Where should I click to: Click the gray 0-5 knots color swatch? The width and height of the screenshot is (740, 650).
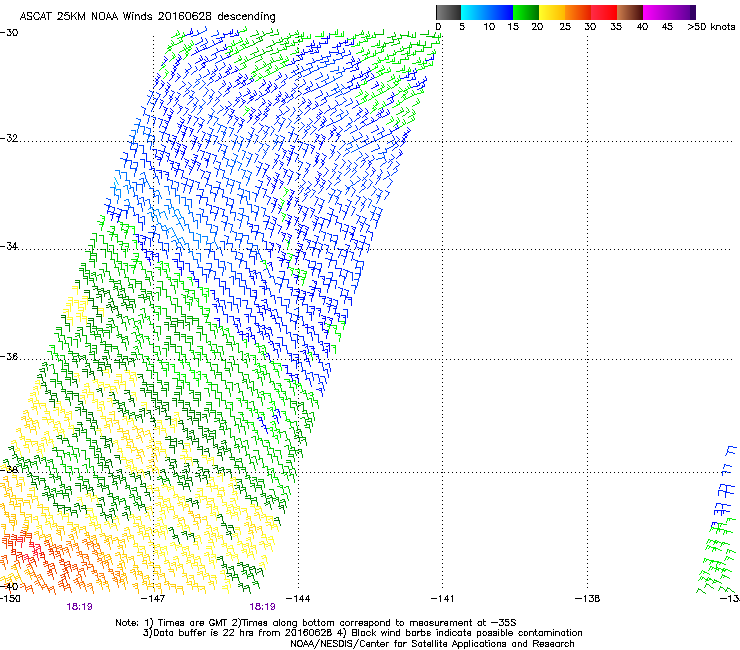[448, 12]
